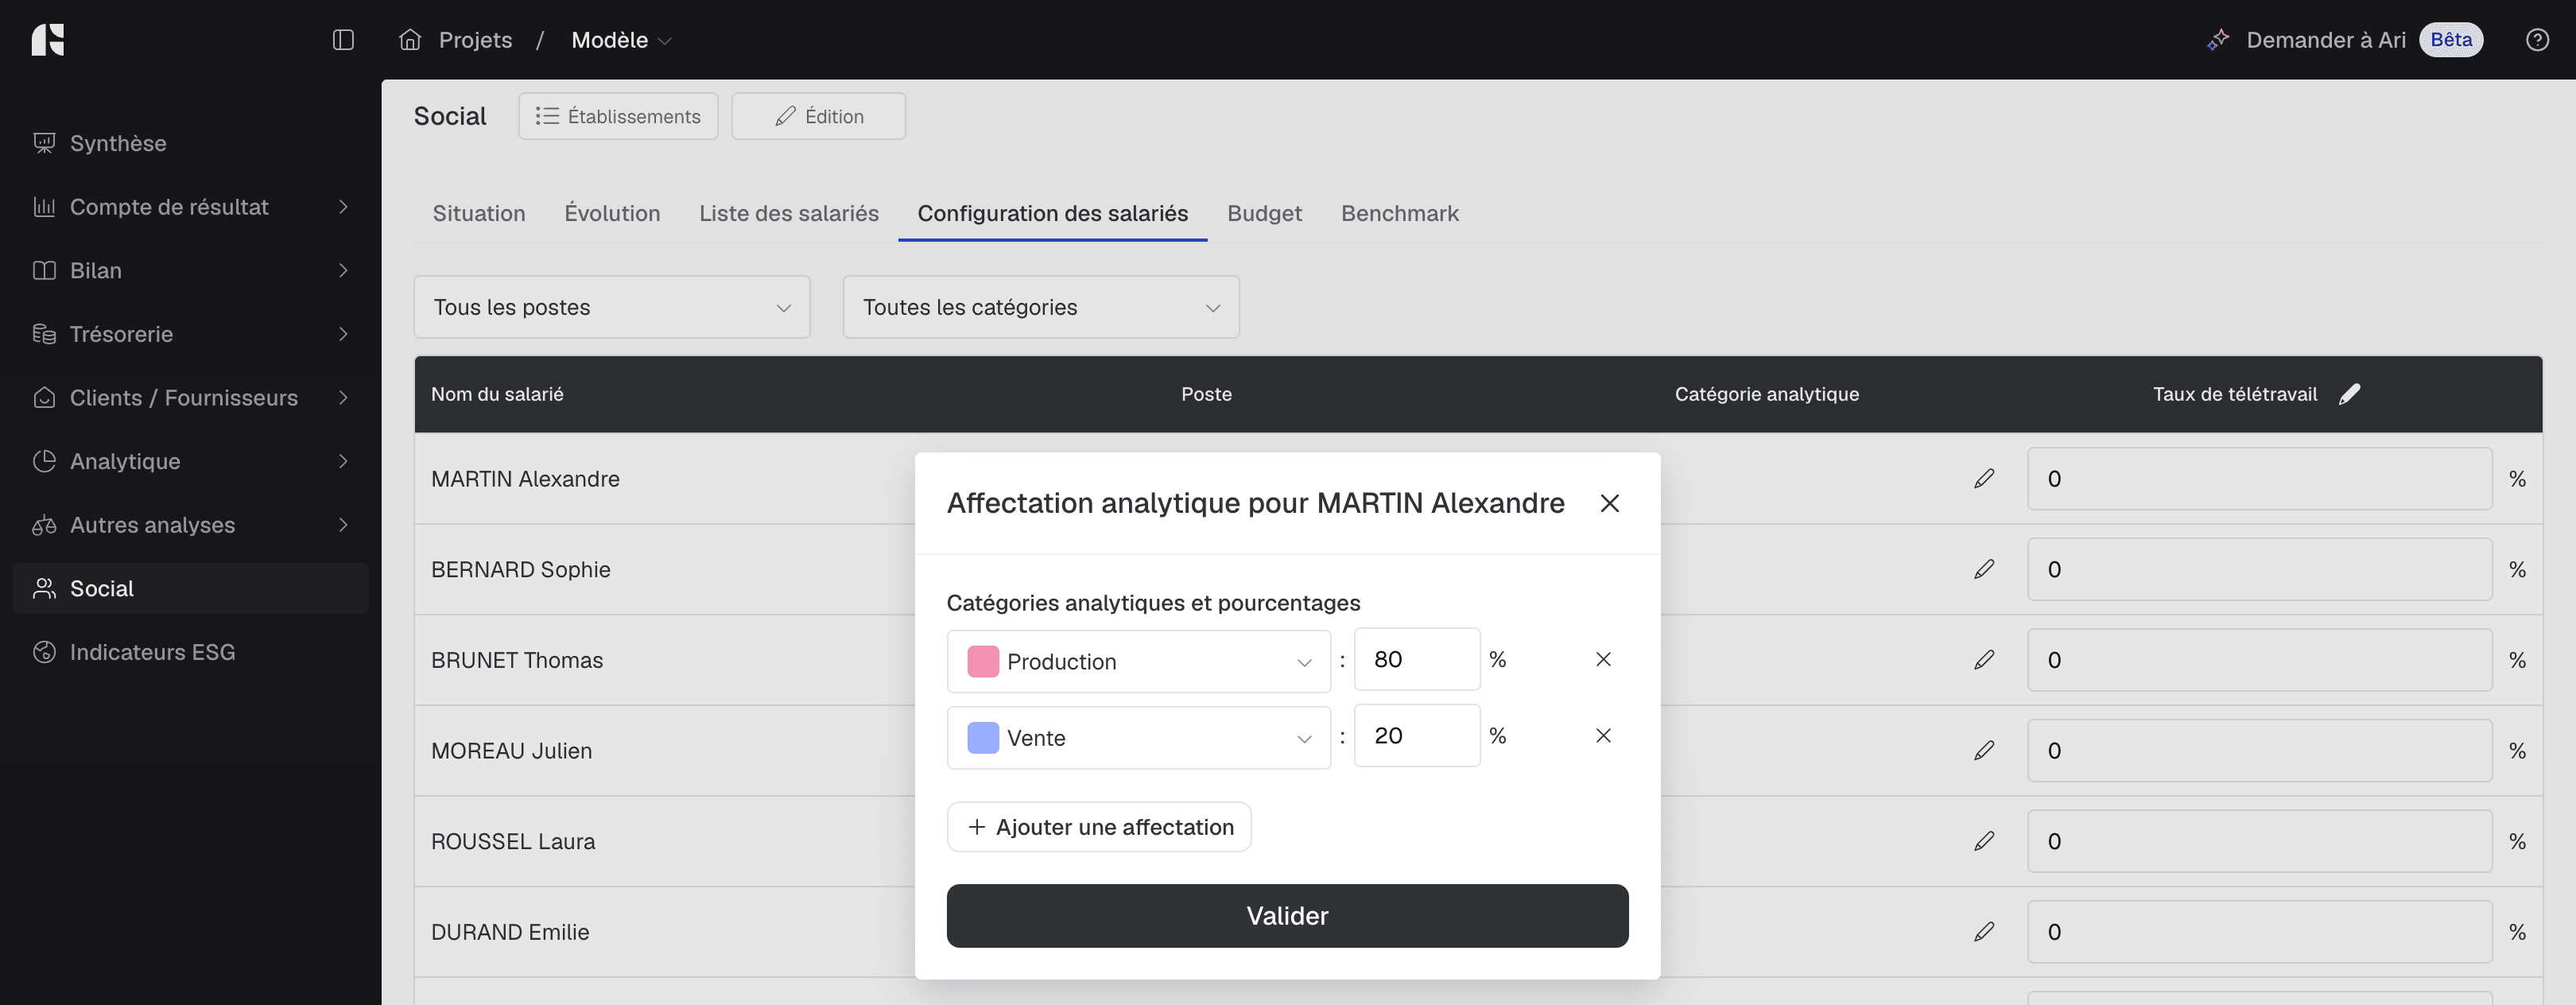2576x1005 pixels.
Task: Click the 'Poste' column header
Action: (x=1206, y=394)
